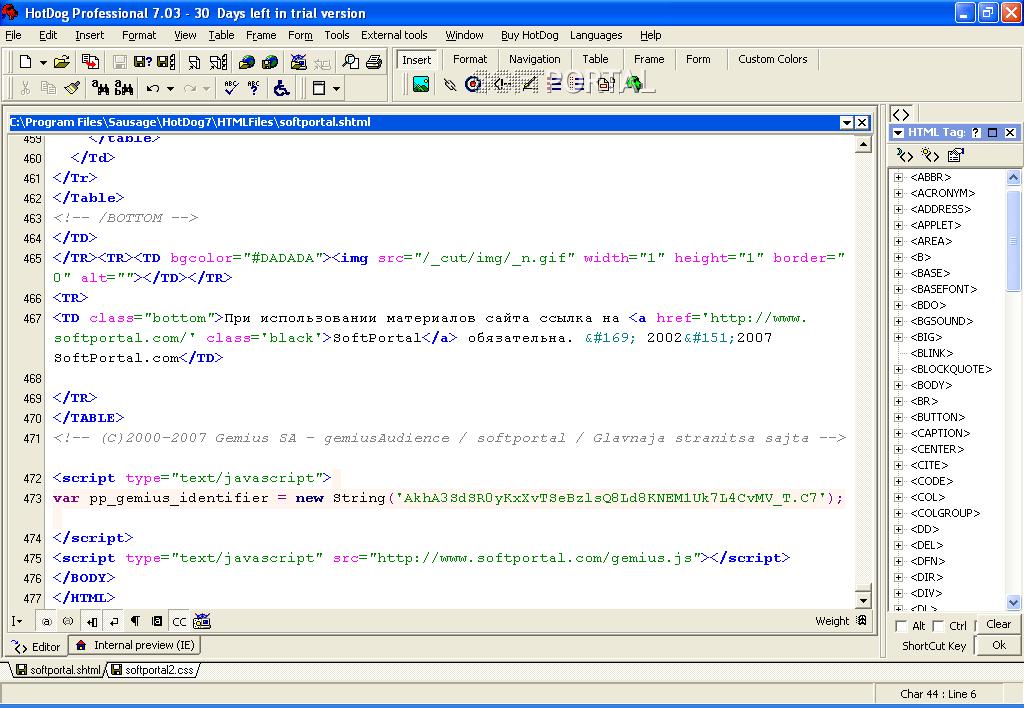The width and height of the screenshot is (1024, 708).
Task: Open the cursor mode dropdown in editor bar
Action: point(17,621)
